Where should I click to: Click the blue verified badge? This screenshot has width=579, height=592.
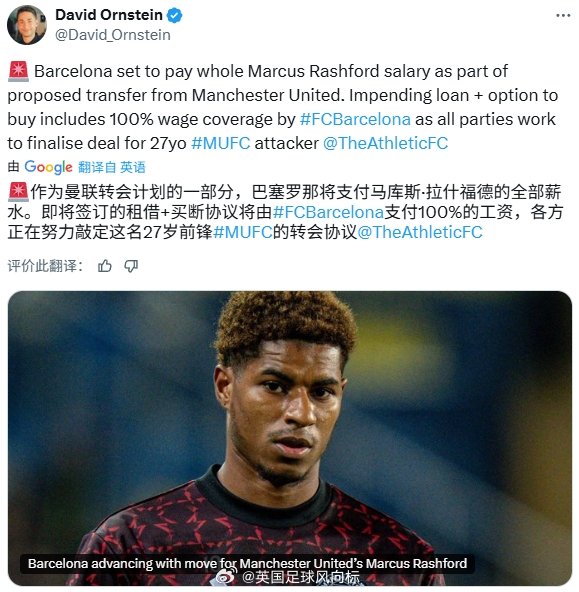coord(174,15)
